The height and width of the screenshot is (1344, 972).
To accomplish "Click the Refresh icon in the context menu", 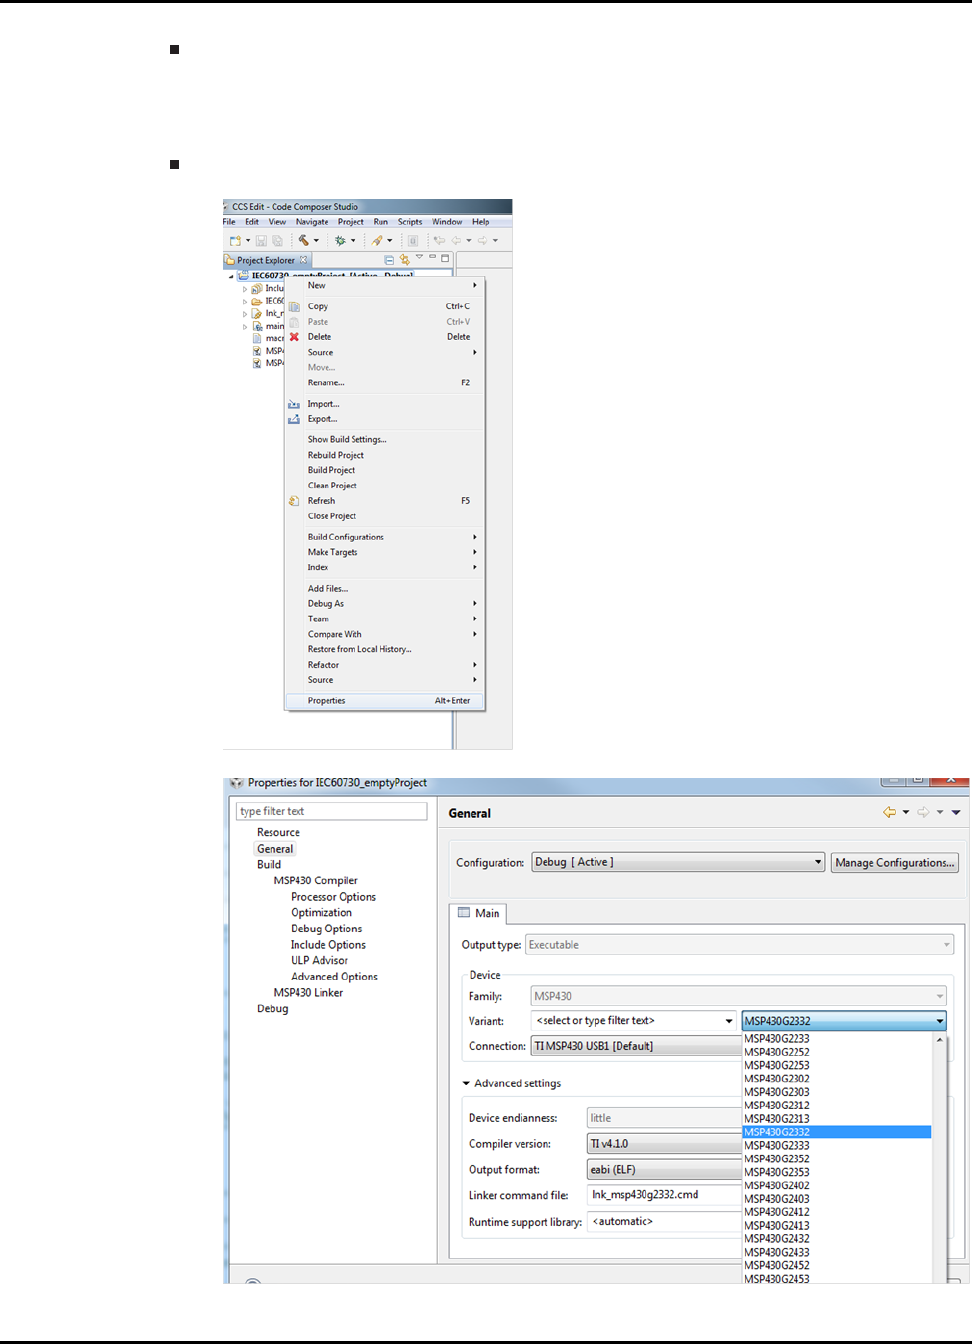I will coord(294,501).
